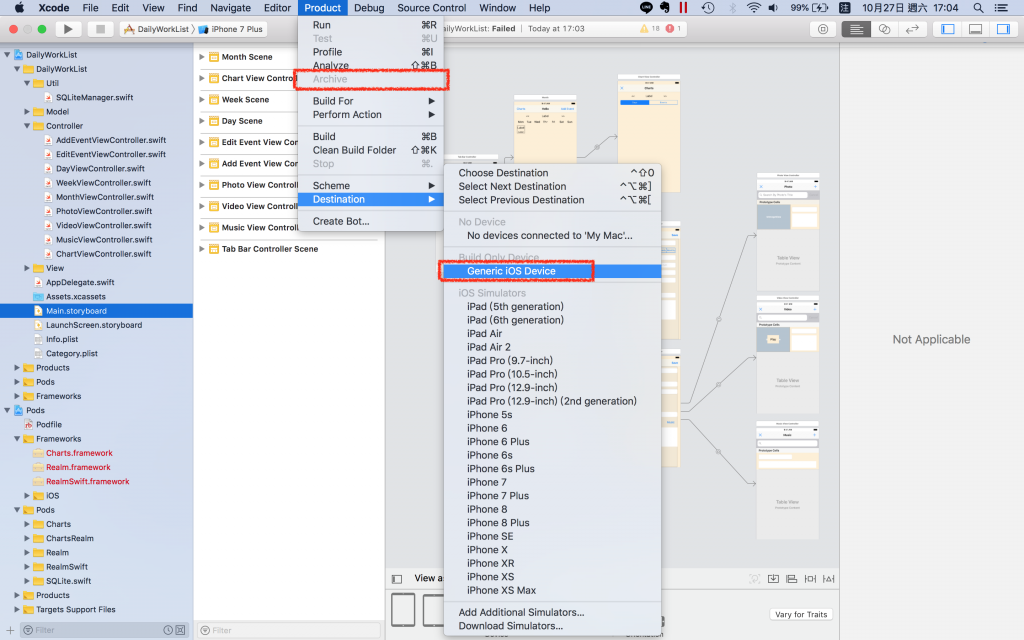Click source-control status filter icon in navigator
The height and width of the screenshot is (640, 1024).
[x=180, y=630]
